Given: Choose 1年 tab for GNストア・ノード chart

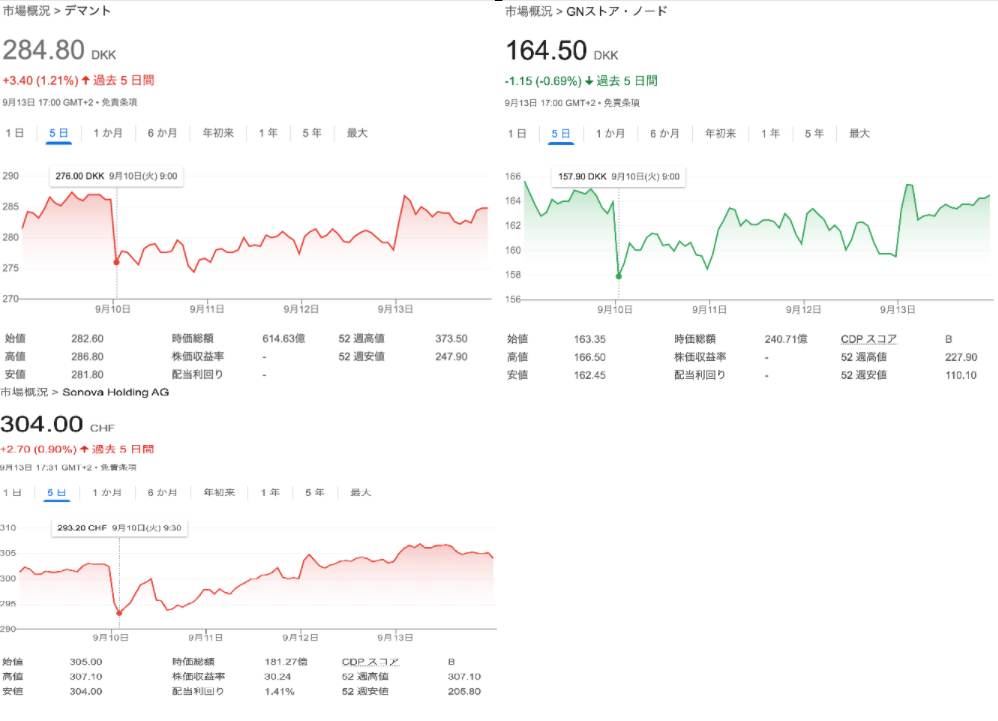Looking at the screenshot, I should click(770, 134).
